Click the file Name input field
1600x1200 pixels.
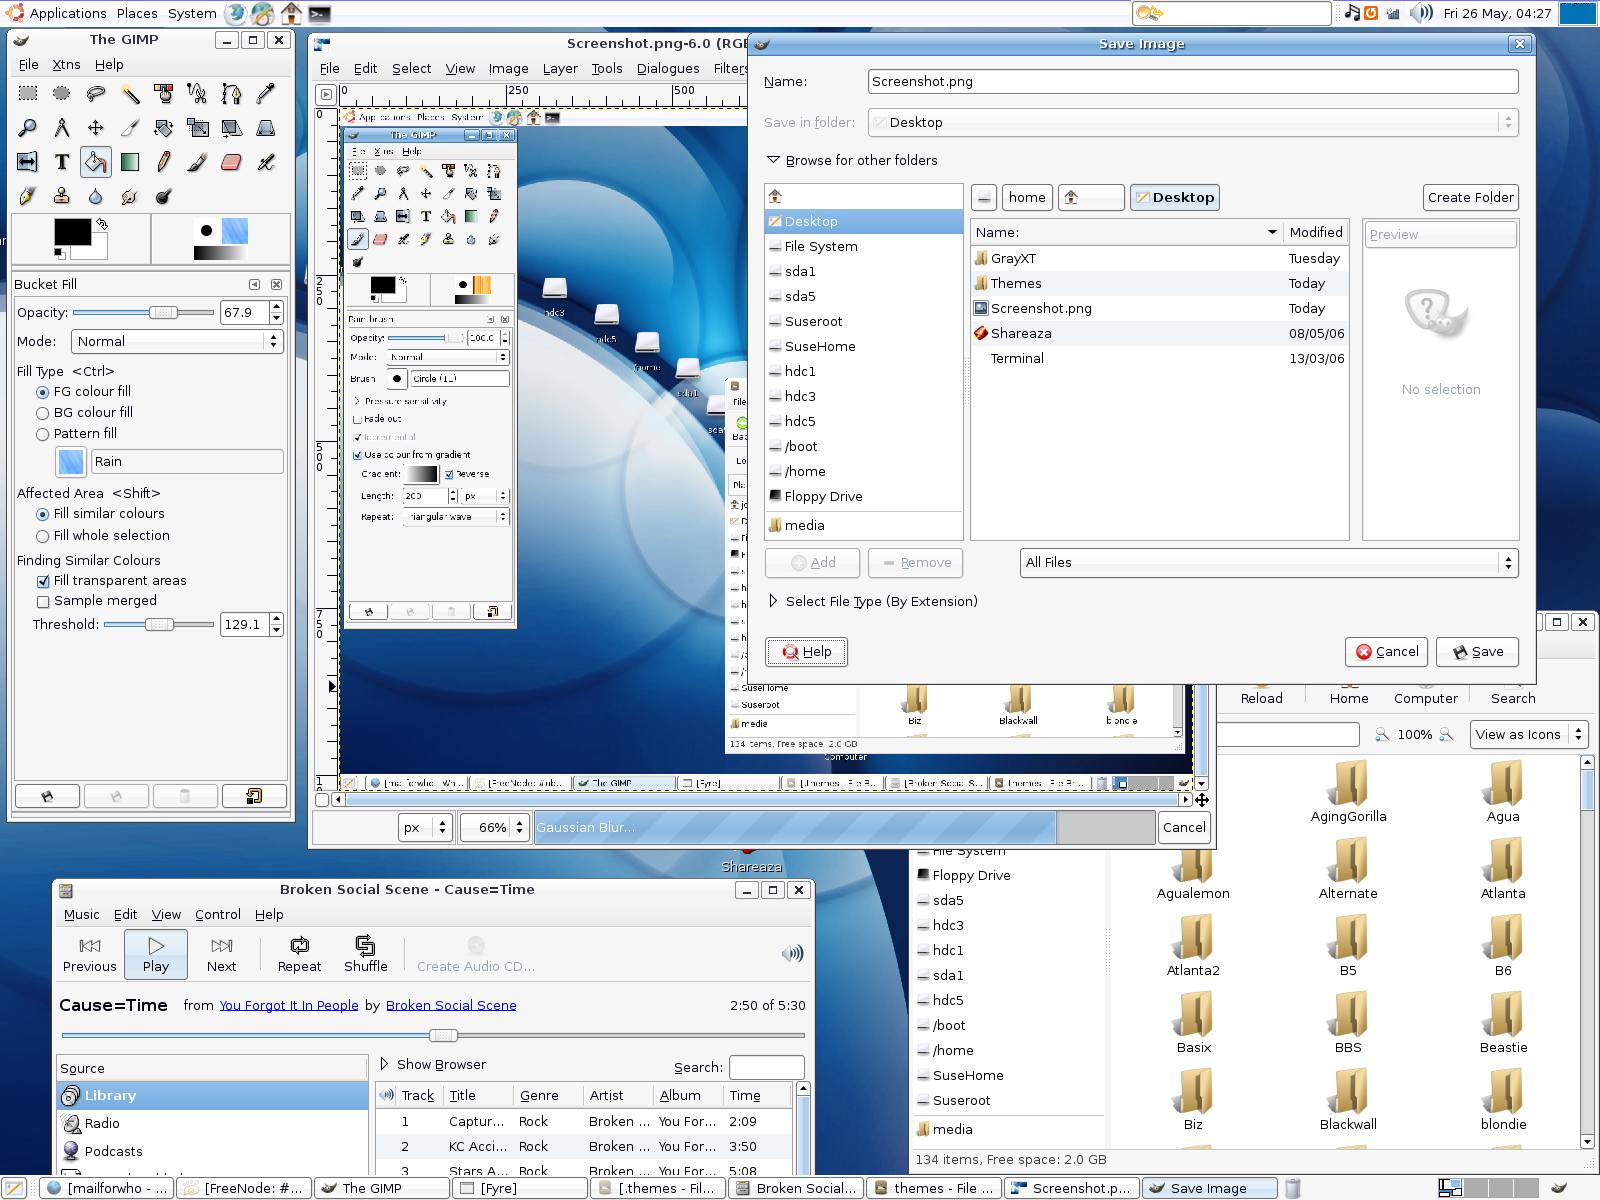[x=1193, y=81]
